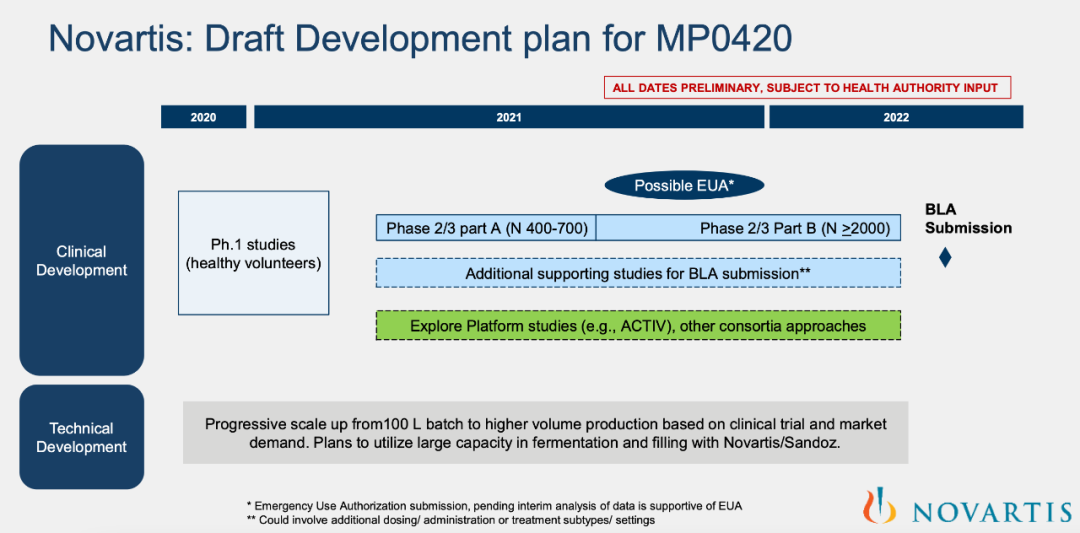Click the slide title mentioning MP0420

pos(420,40)
